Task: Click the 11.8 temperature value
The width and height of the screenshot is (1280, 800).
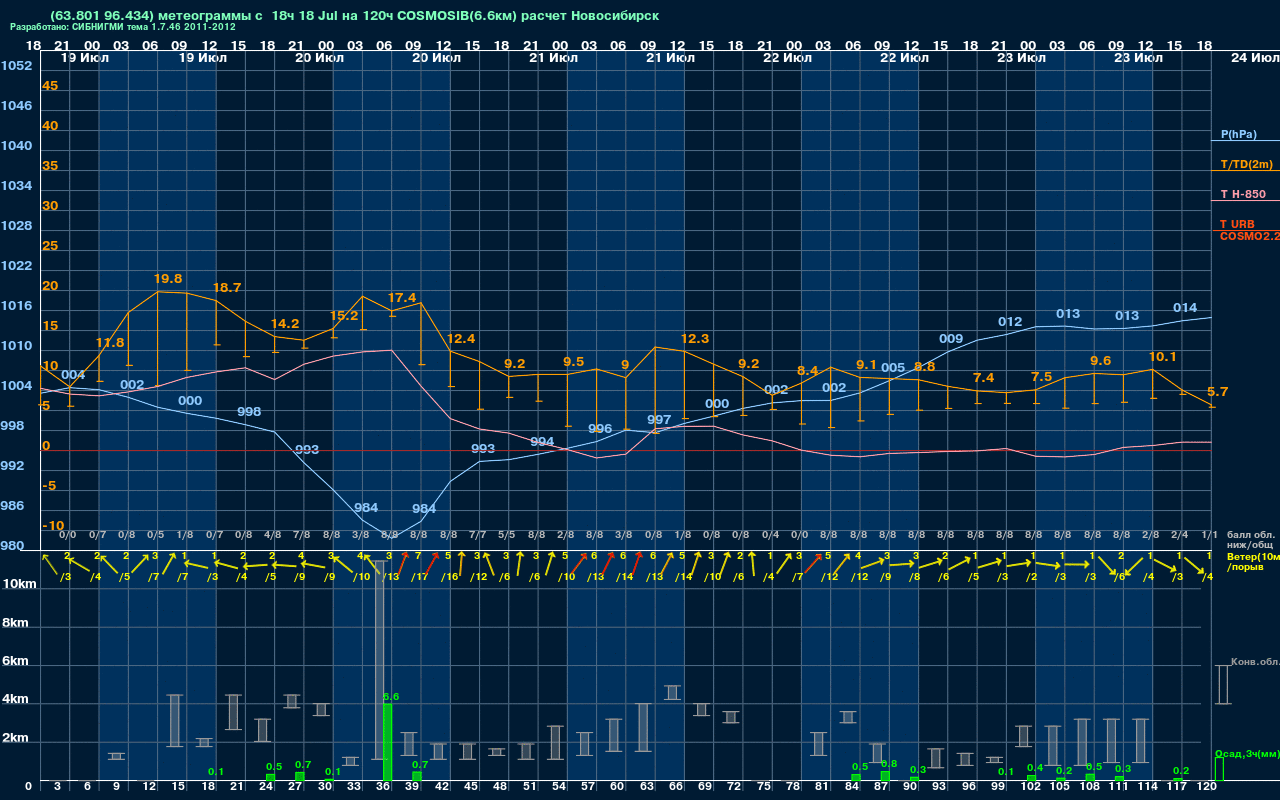Action: point(110,343)
